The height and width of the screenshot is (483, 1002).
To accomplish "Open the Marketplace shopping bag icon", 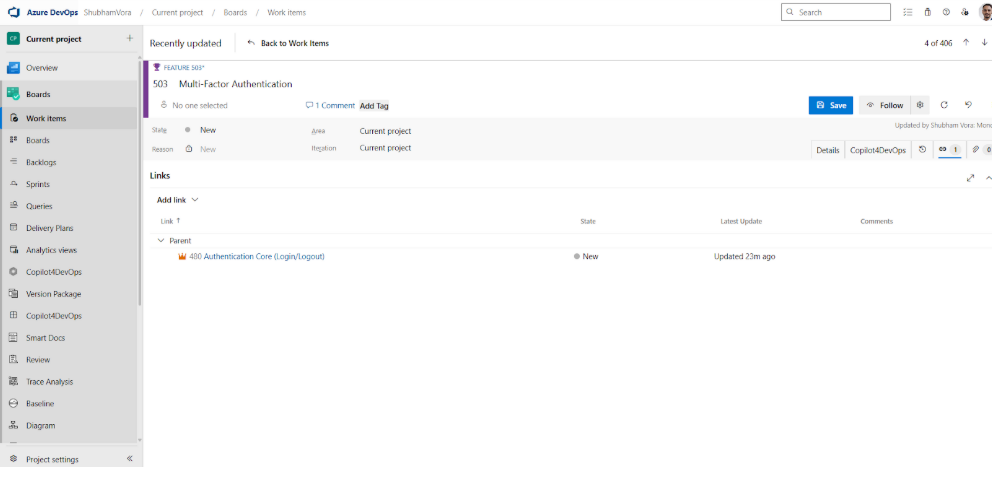I will click(x=927, y=12).
